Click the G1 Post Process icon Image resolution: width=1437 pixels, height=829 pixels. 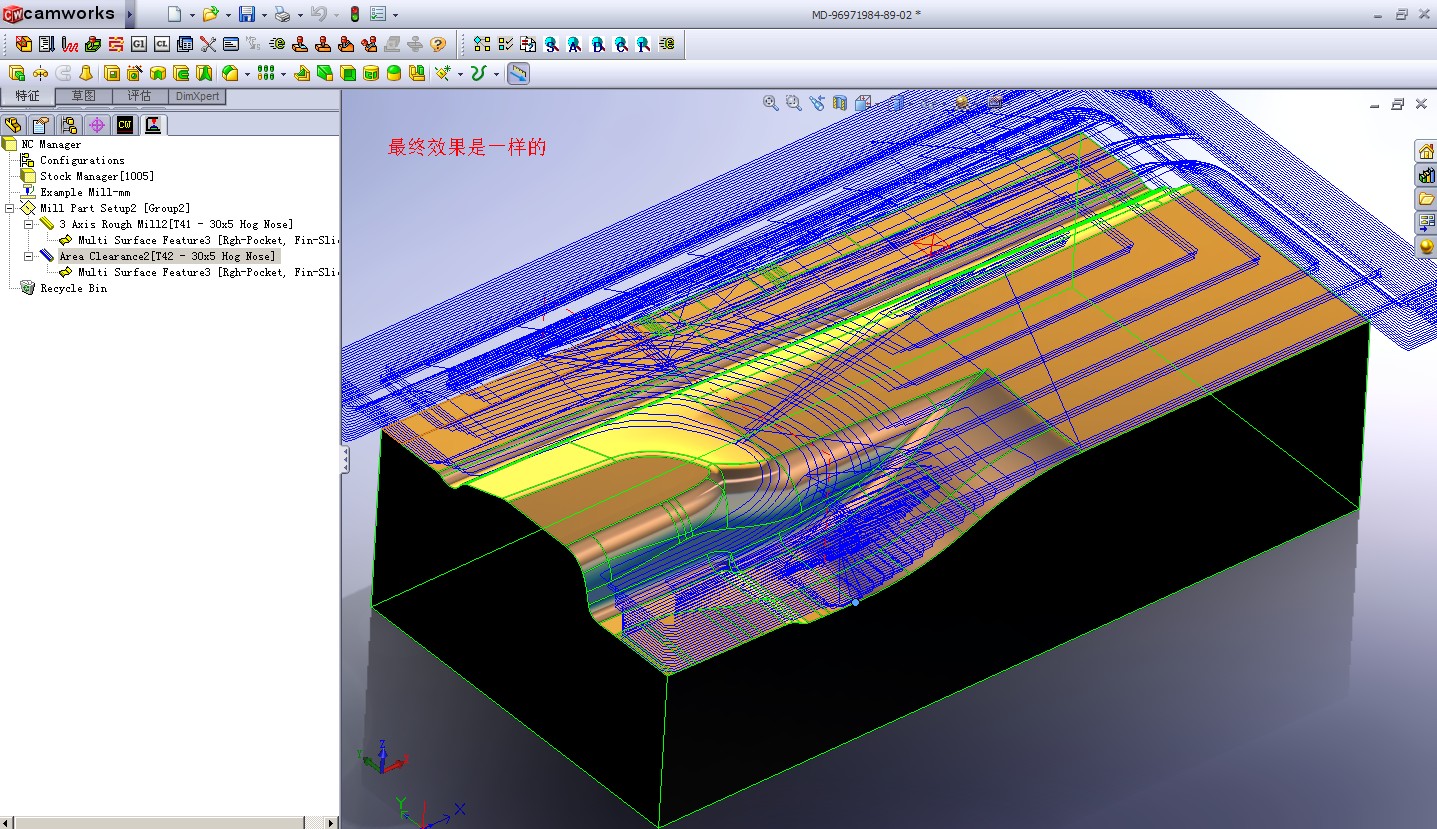[139, 44]
